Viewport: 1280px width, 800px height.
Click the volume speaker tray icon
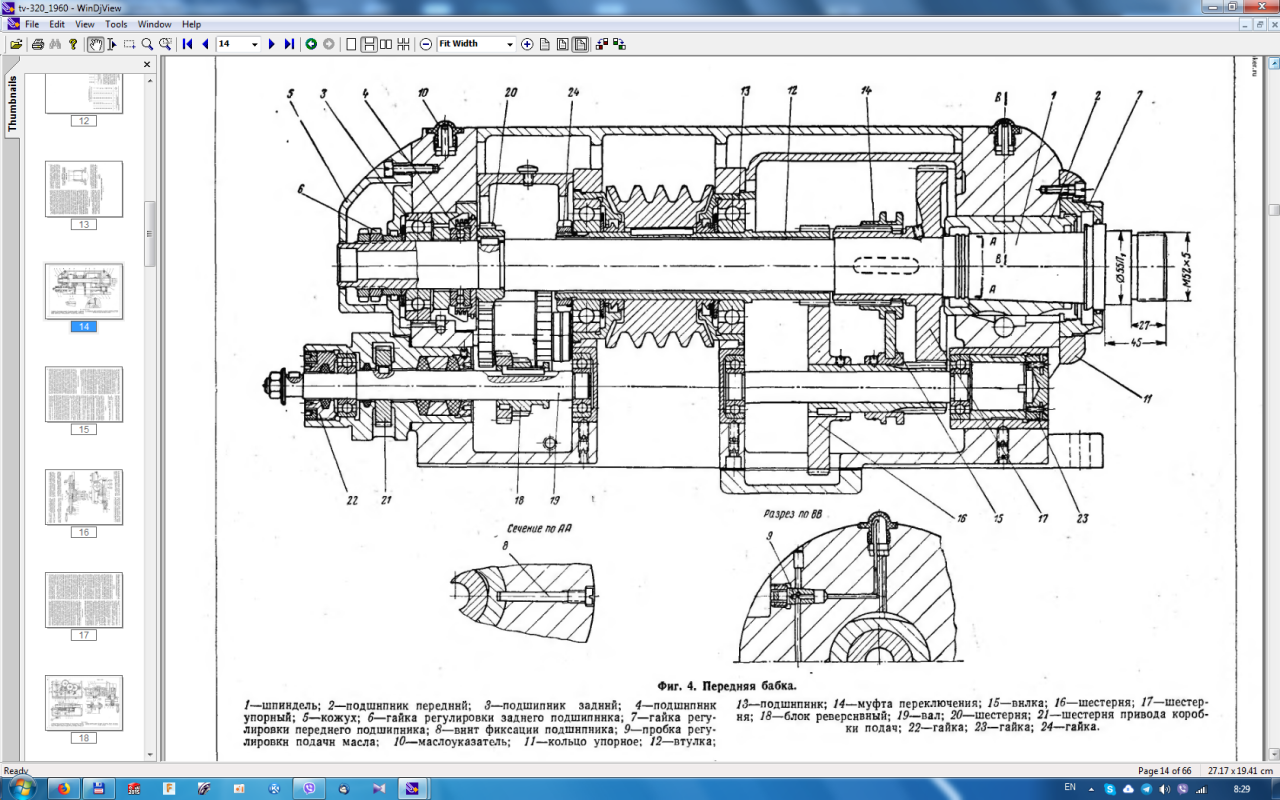tap(1164, 788)
